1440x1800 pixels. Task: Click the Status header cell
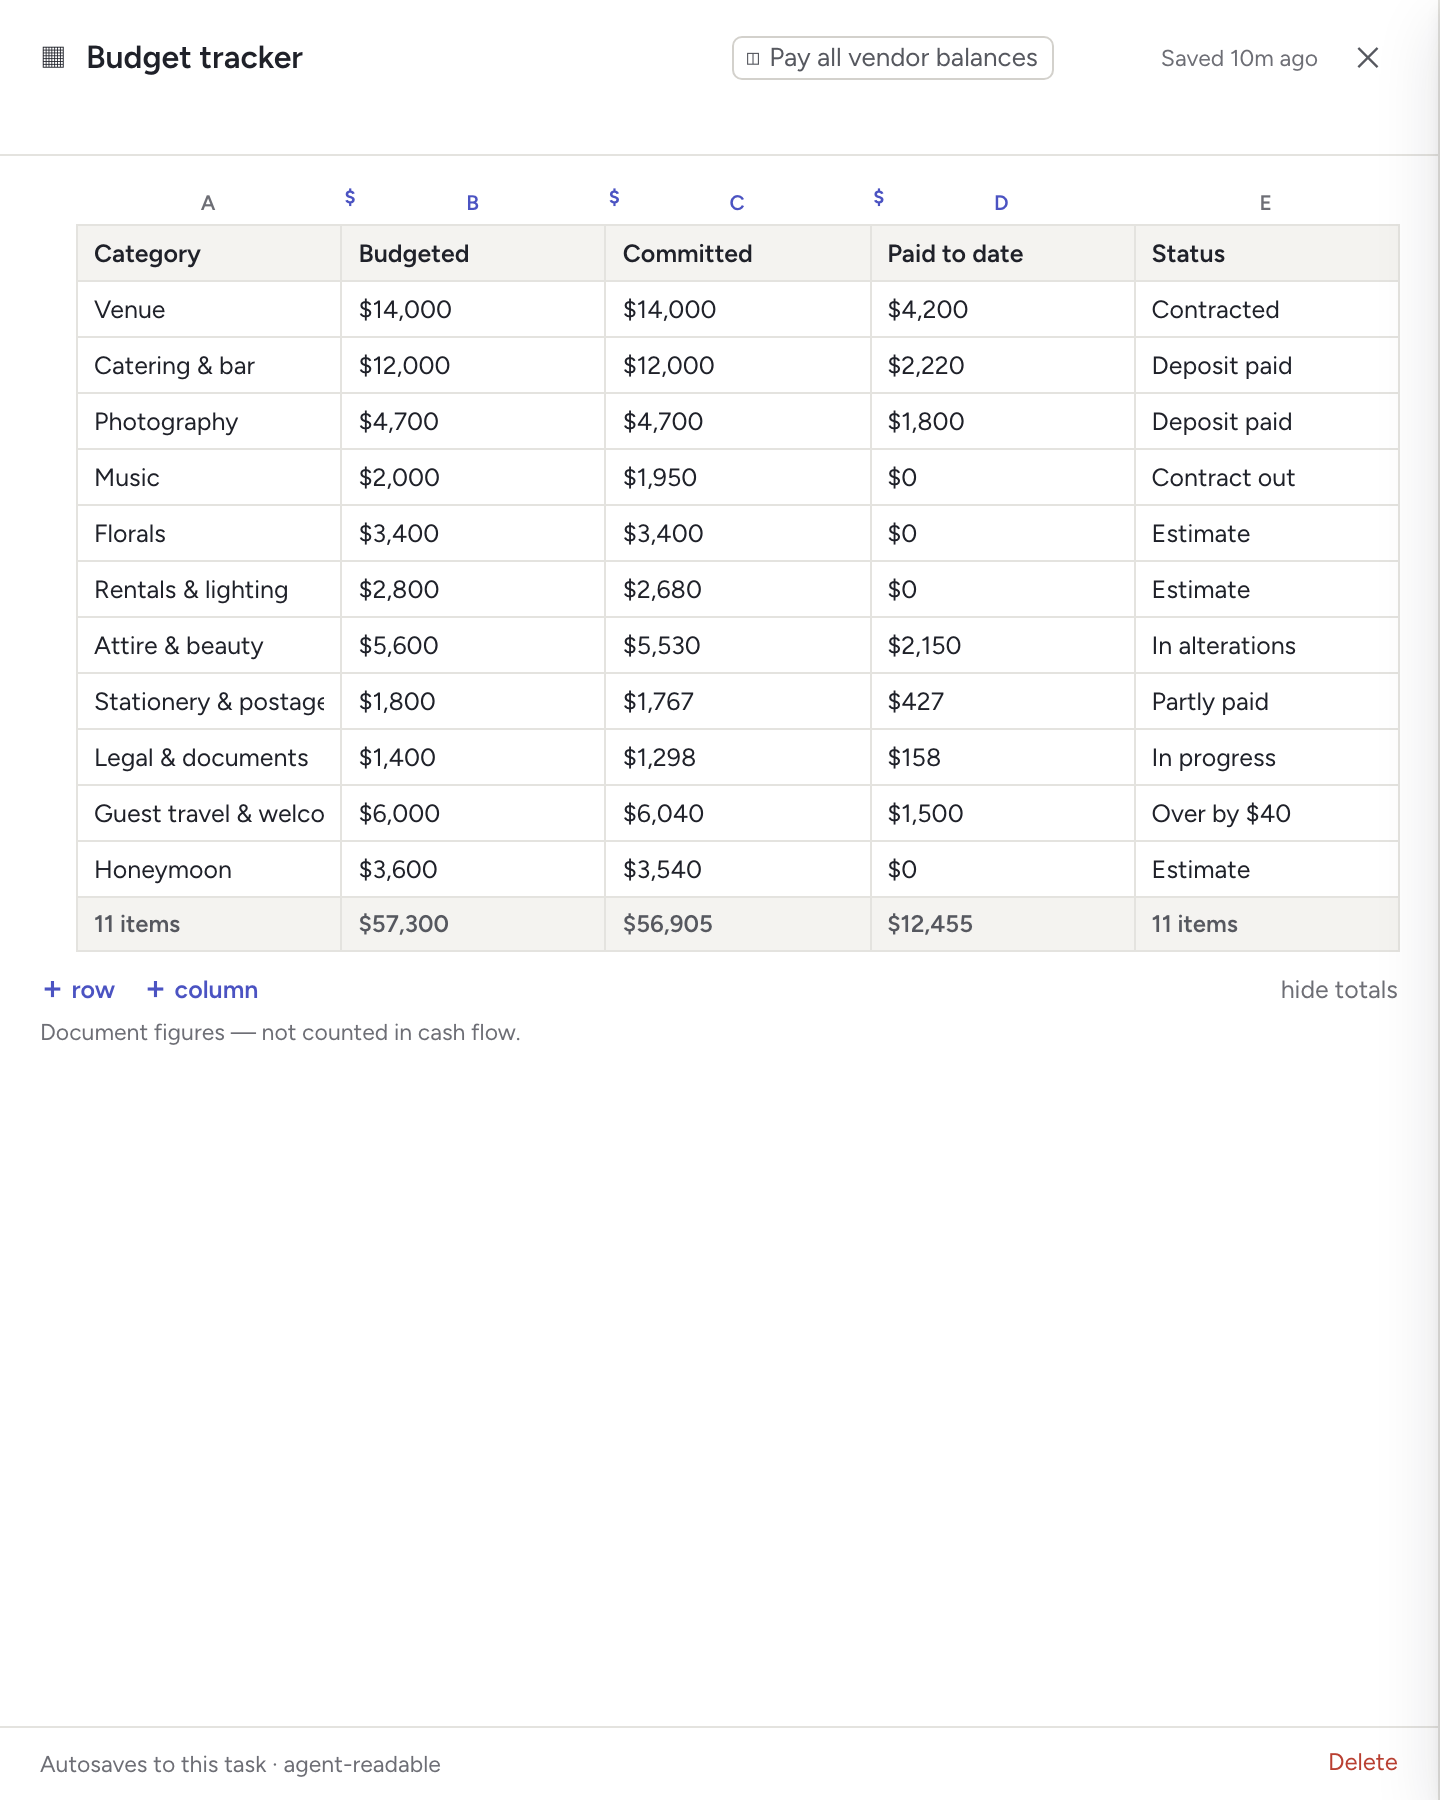(x=1266, y=254)
